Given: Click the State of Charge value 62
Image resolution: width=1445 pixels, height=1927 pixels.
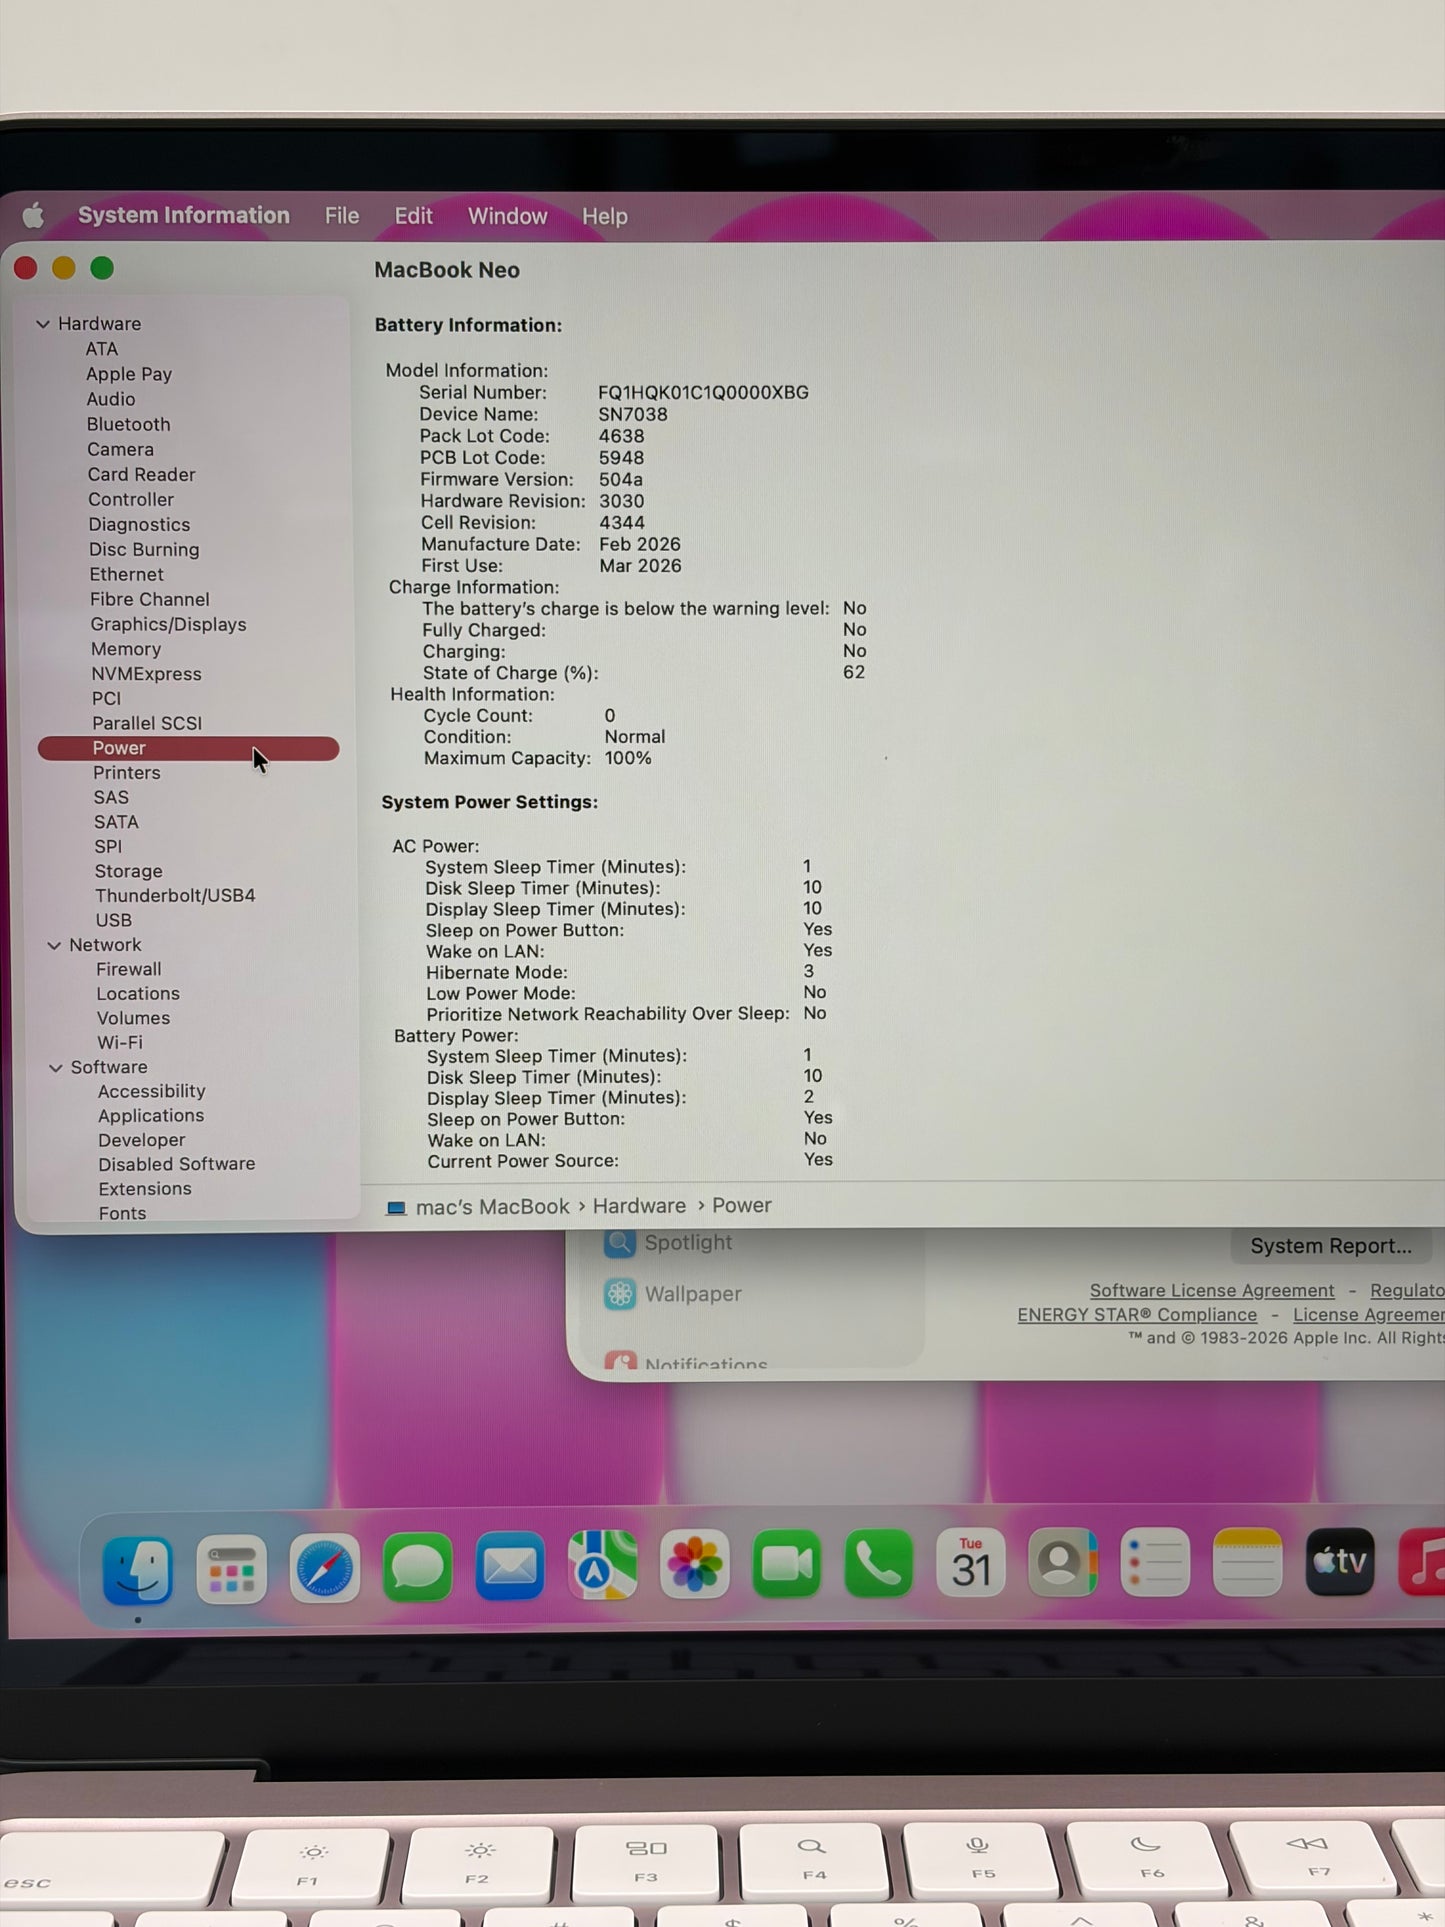Looking at the screenshot, I should [x=854, y=672].
